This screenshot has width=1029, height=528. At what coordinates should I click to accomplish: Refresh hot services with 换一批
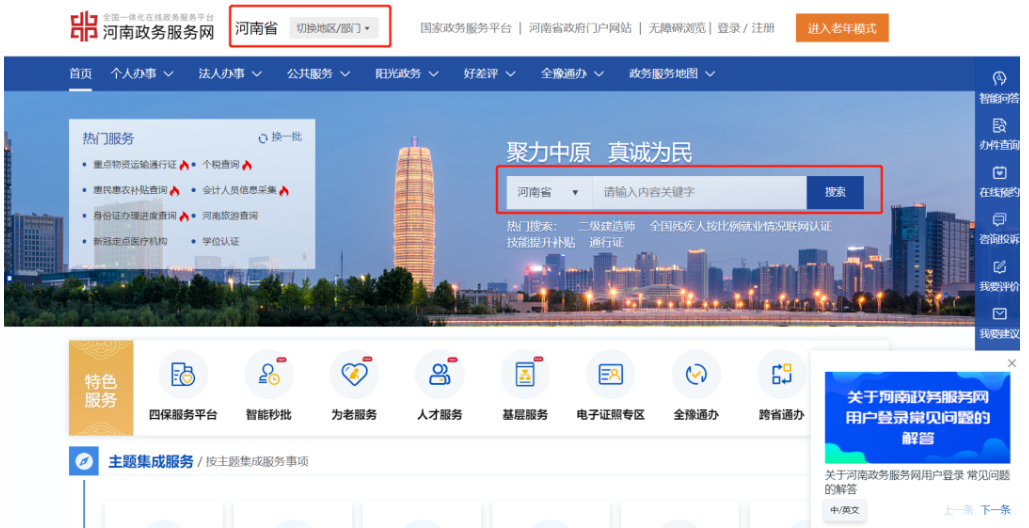280,138
